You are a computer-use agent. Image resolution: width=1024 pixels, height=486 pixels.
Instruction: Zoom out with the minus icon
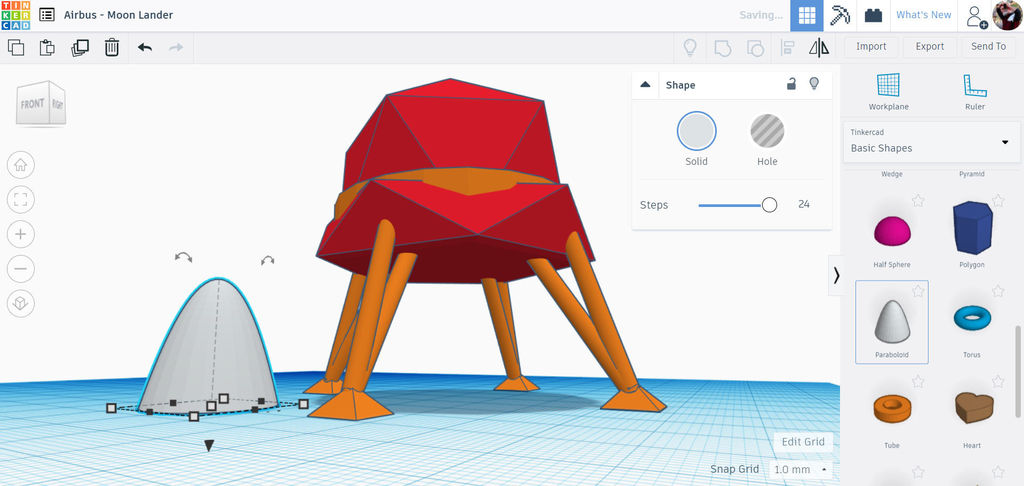point(20,268)
